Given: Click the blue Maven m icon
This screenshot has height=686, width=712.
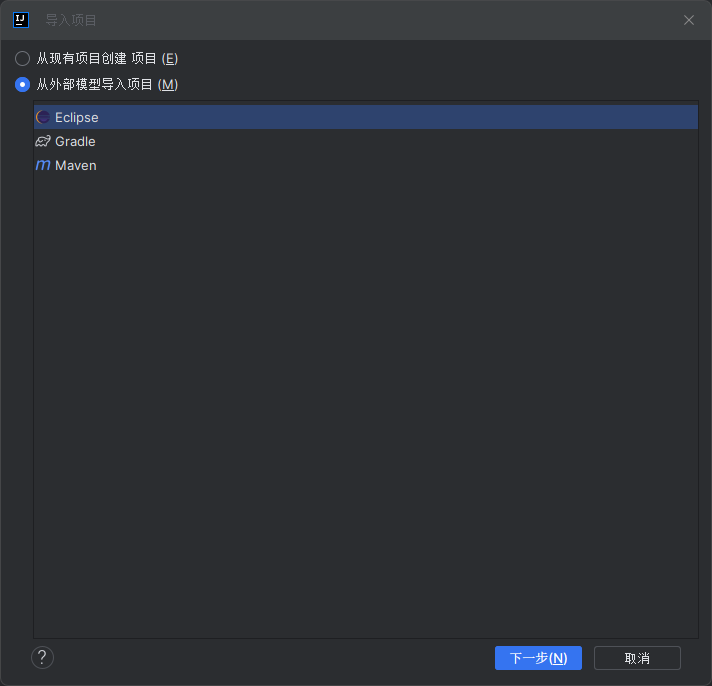Looking at the screenshot, I should click(43, 165).
